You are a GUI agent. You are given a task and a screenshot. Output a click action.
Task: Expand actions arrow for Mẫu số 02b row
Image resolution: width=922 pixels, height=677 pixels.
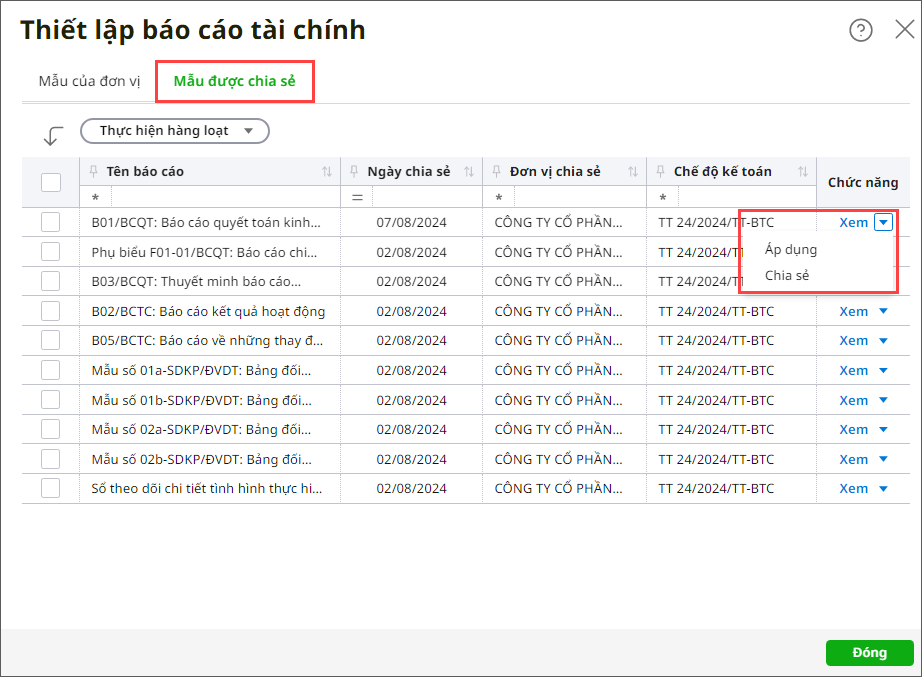tap(883, 459)
